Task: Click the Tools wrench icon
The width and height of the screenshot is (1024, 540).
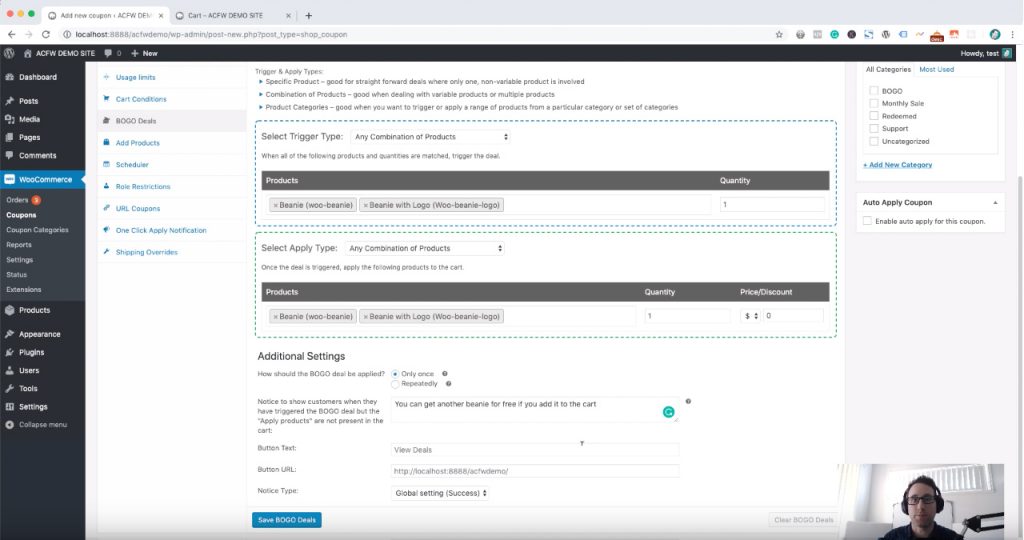Action: tap(9, 389)
